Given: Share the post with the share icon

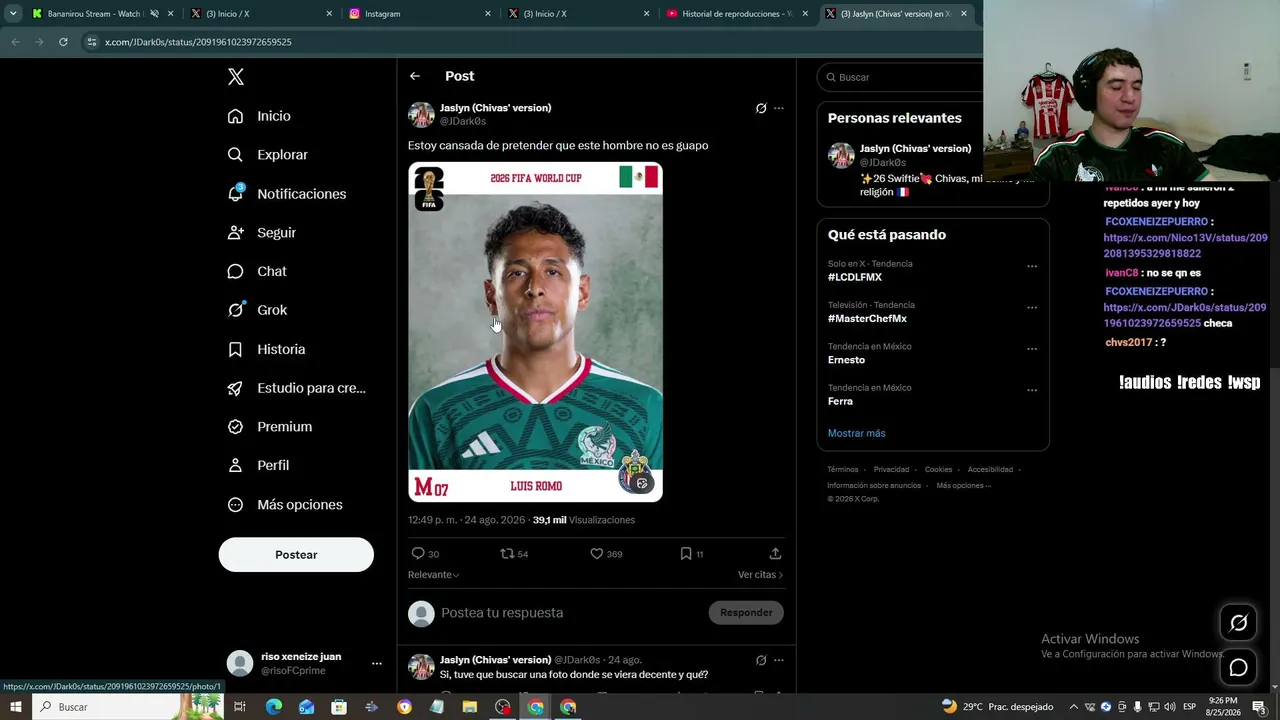Looking at the screenshot, I should point(775,553).
